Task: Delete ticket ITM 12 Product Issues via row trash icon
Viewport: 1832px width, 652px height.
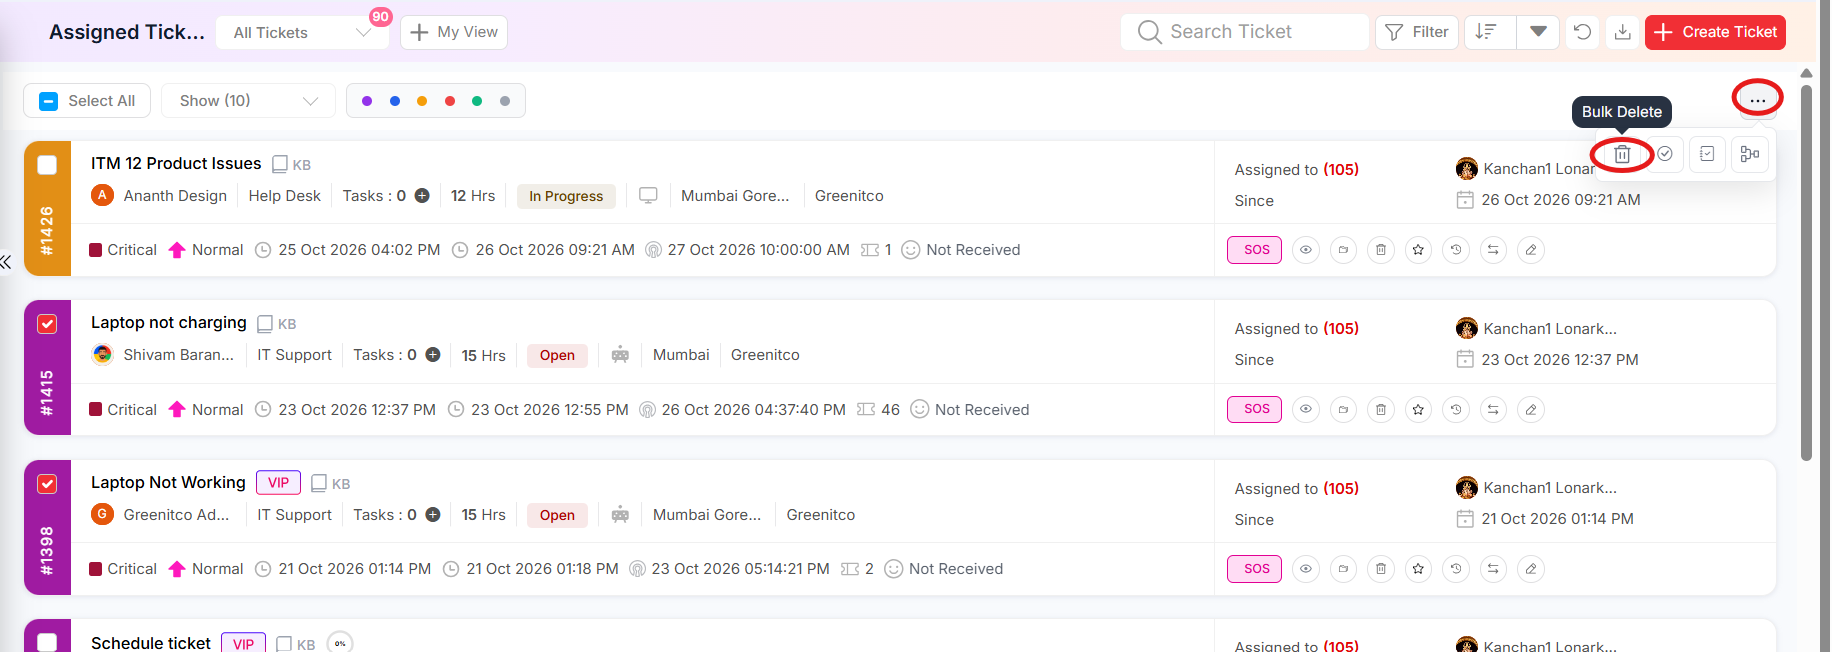Action: pyautogui.click(x=1381, y=250)
